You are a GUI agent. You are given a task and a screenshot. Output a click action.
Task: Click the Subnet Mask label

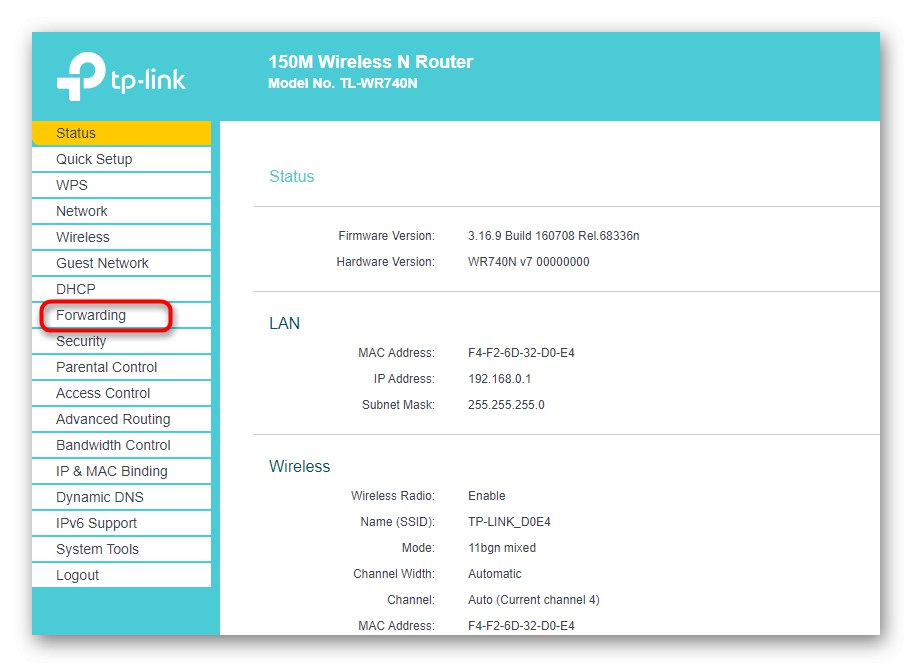(398, 405)
